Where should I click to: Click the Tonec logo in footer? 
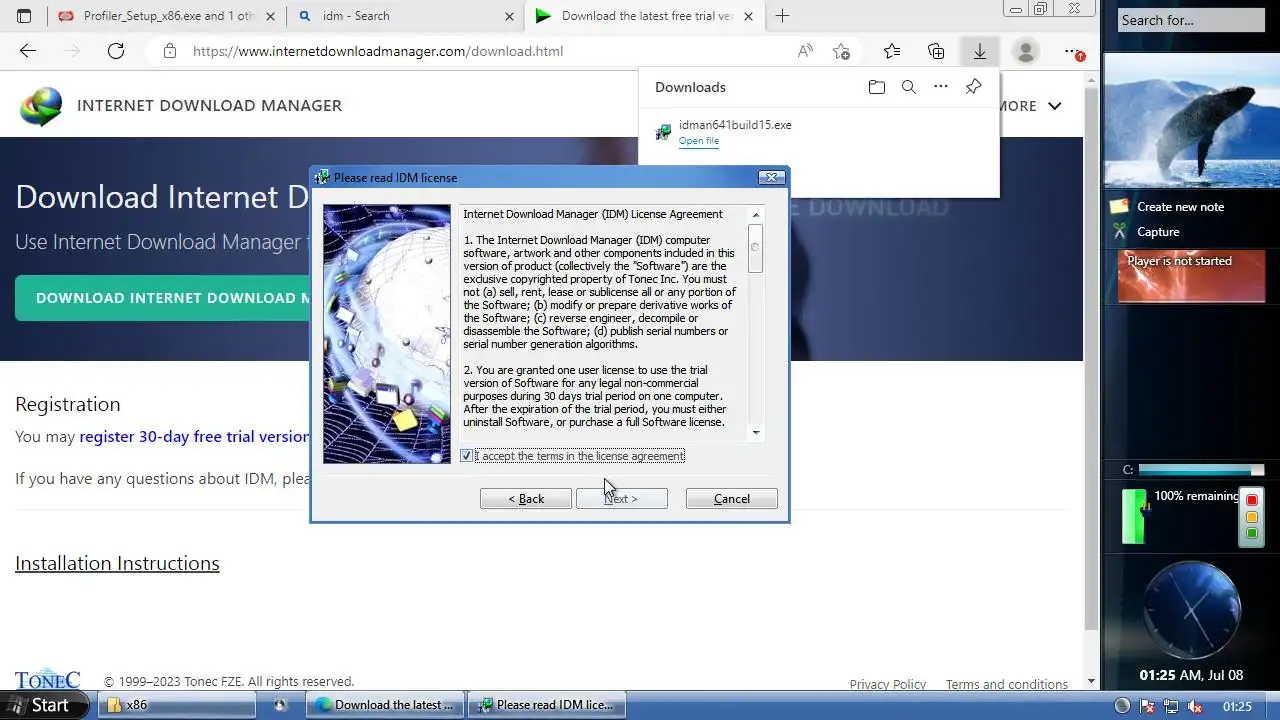click(47, 681)
